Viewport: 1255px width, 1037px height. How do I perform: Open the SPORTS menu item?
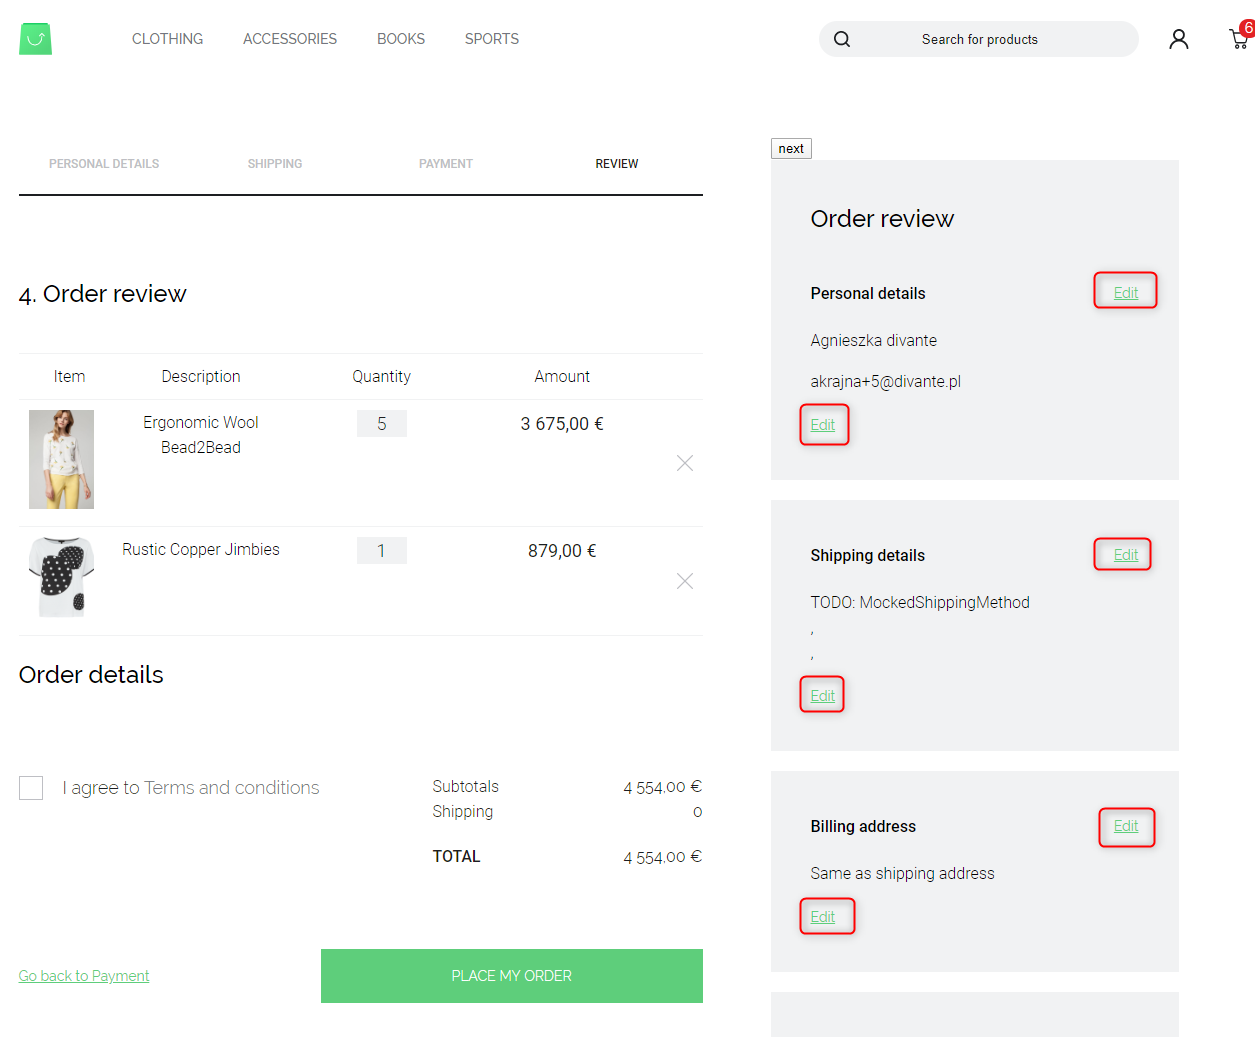click(x=491, y=39)
